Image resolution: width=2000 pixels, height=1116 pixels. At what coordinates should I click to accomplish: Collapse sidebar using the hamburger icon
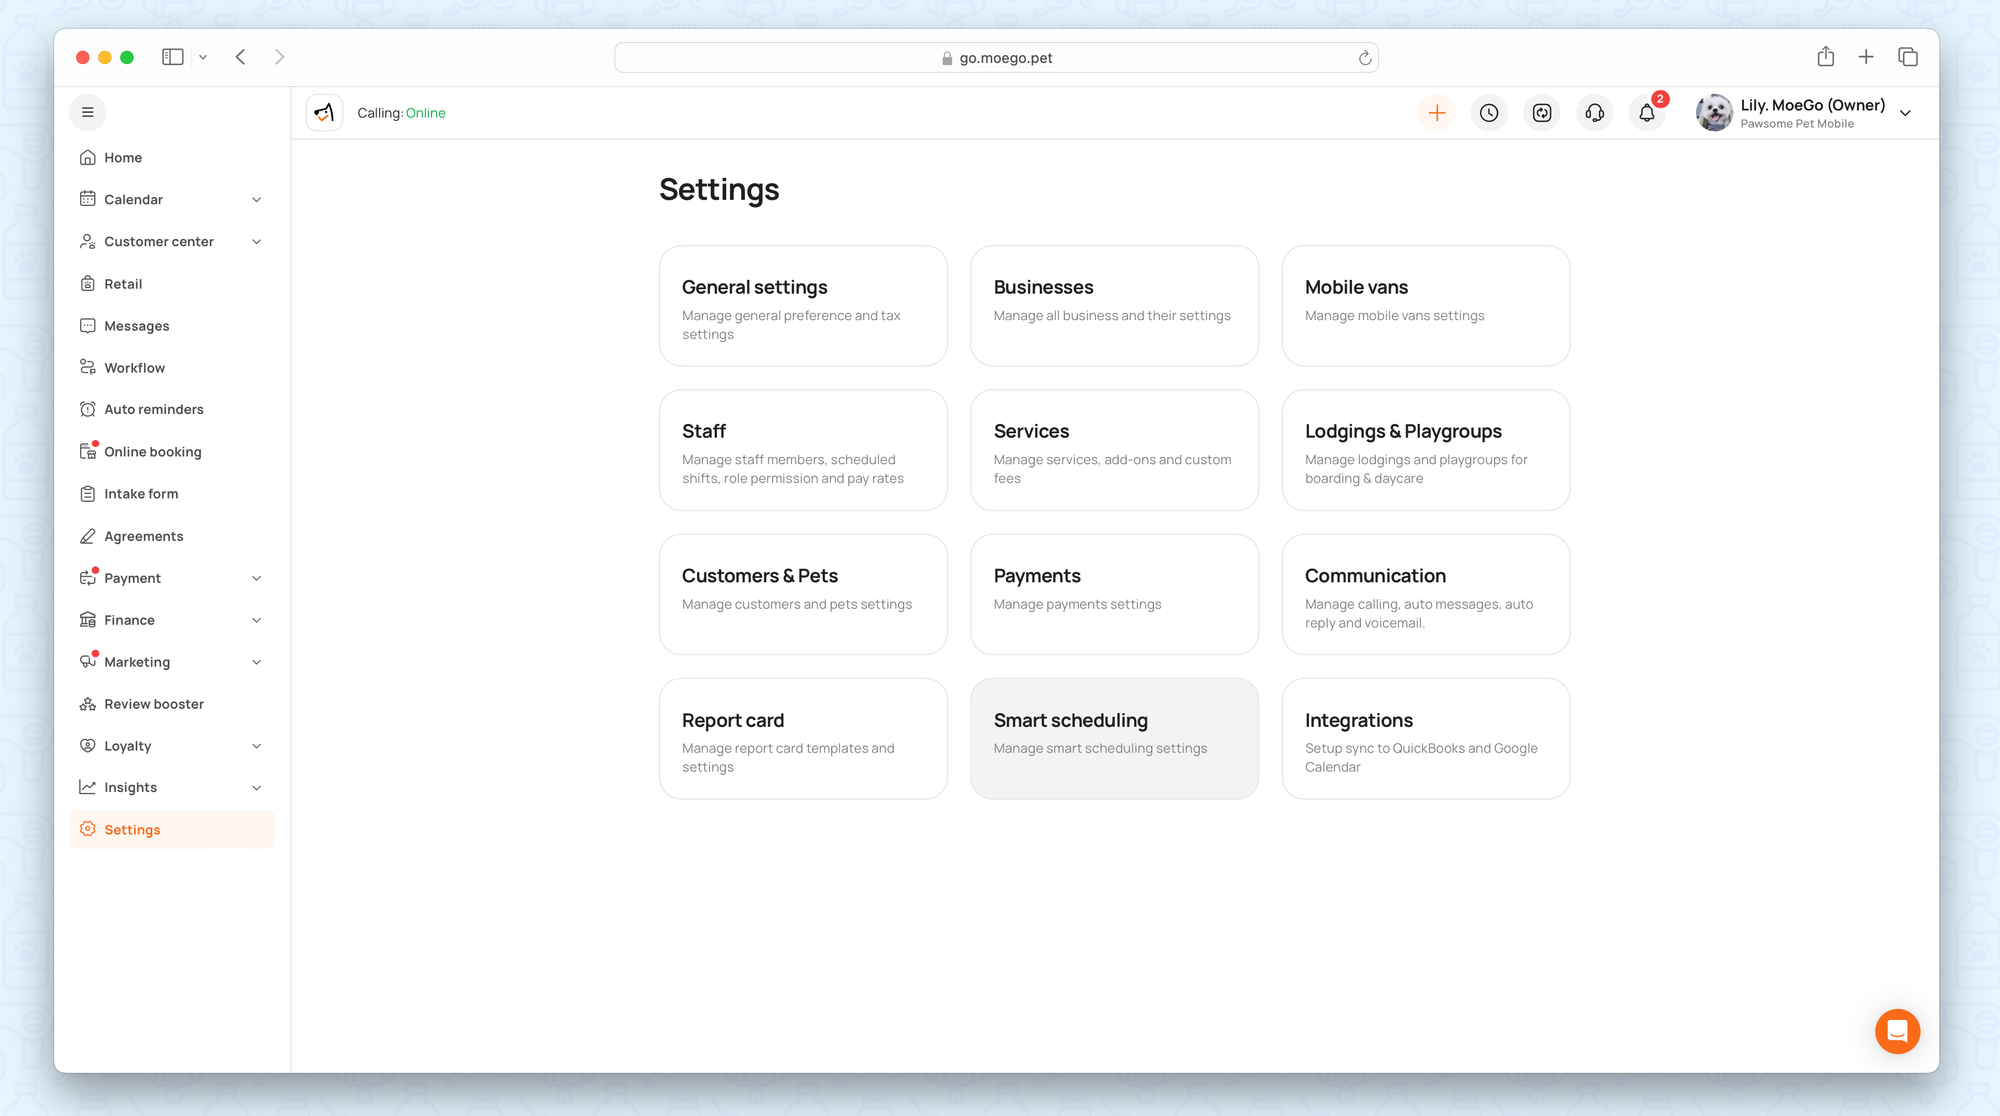pyautogui.click(x=88, y=112)
